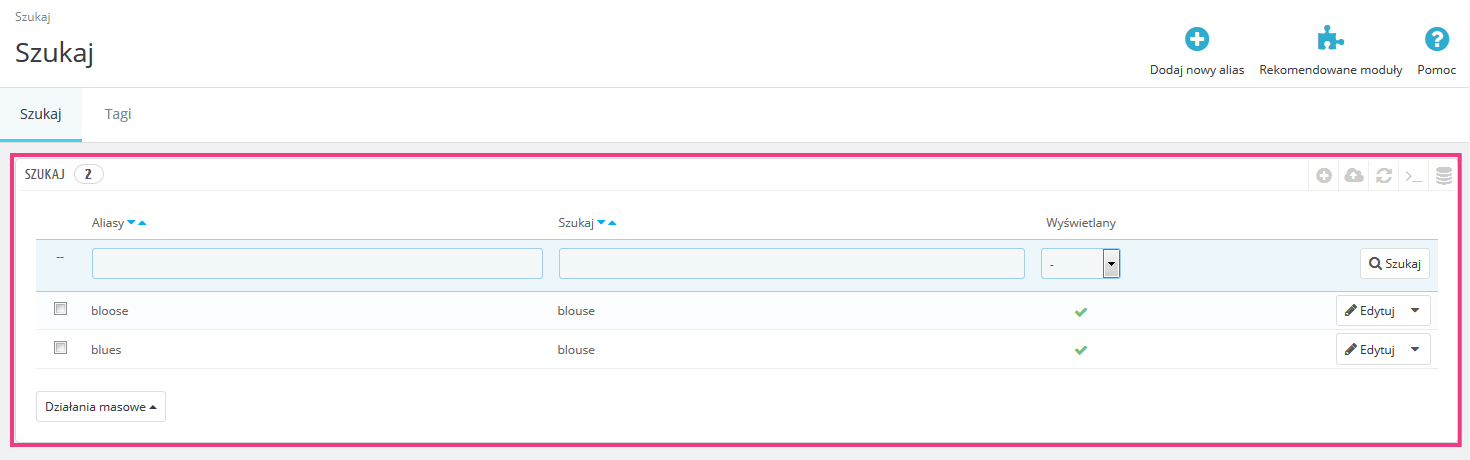Screen dimensions: 1470x460
Task: Click the cloud export icon in panel header
Action: [x=1354, y=176]
